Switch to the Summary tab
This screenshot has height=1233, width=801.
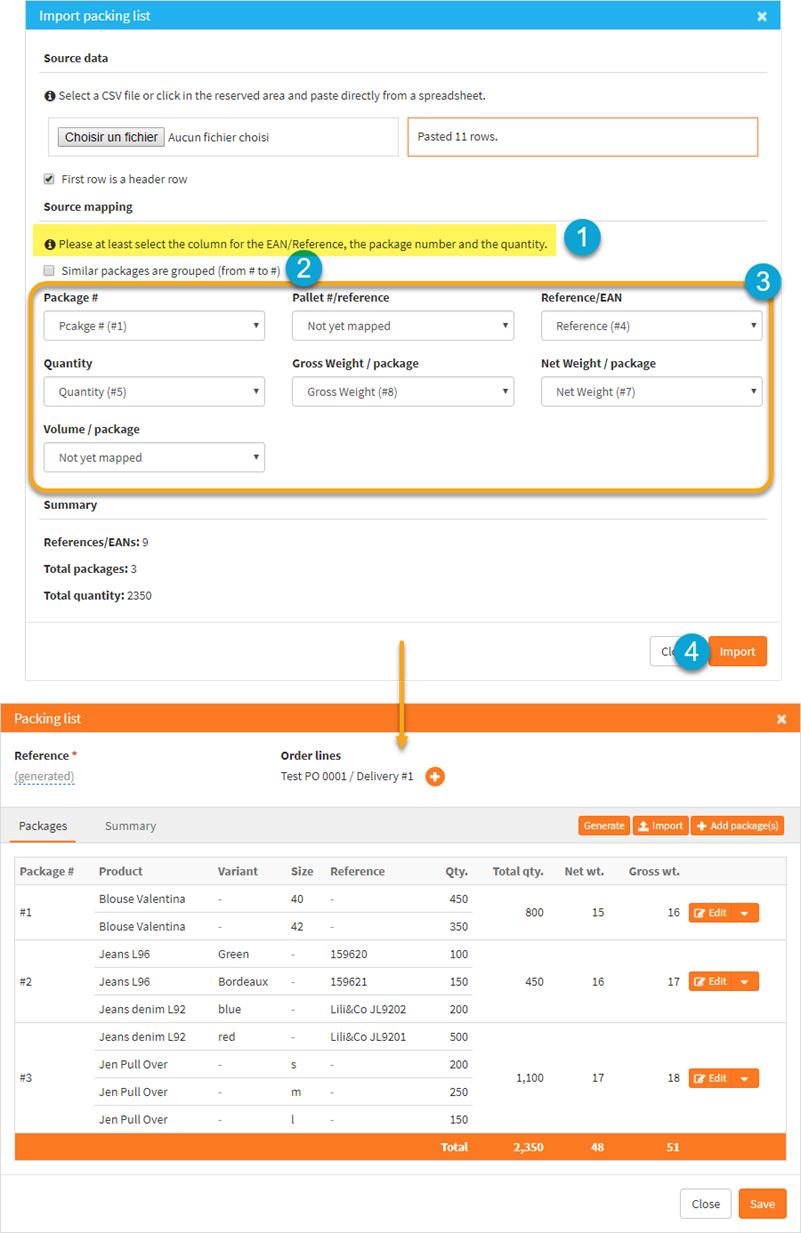130,826
